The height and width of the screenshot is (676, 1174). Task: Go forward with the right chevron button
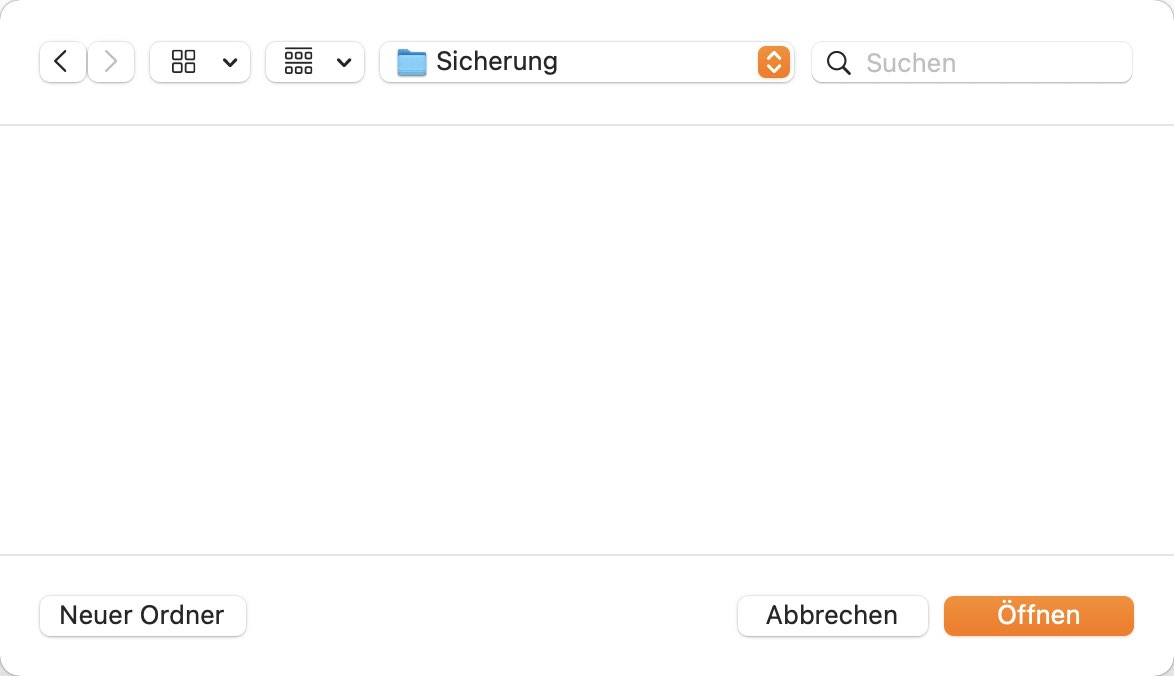coord(111,61)
